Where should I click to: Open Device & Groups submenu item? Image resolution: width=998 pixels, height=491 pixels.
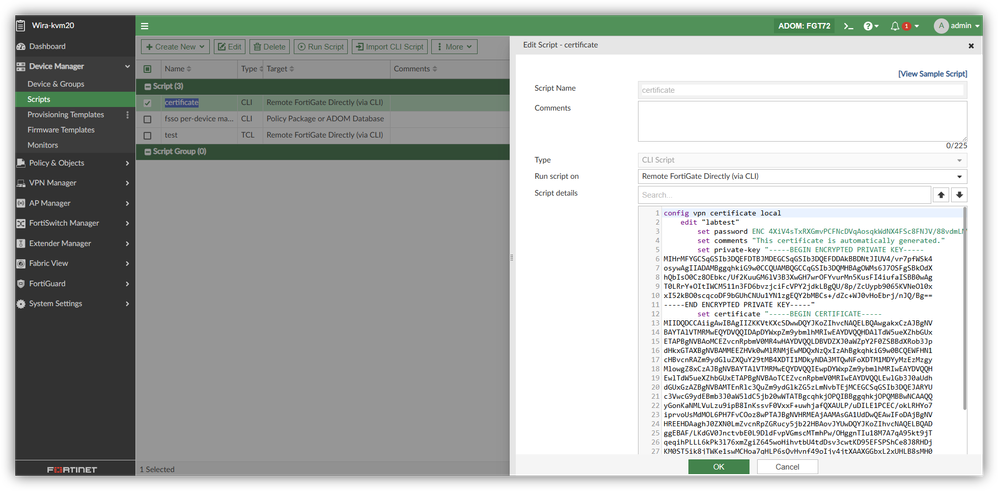(x=56, y=84)
